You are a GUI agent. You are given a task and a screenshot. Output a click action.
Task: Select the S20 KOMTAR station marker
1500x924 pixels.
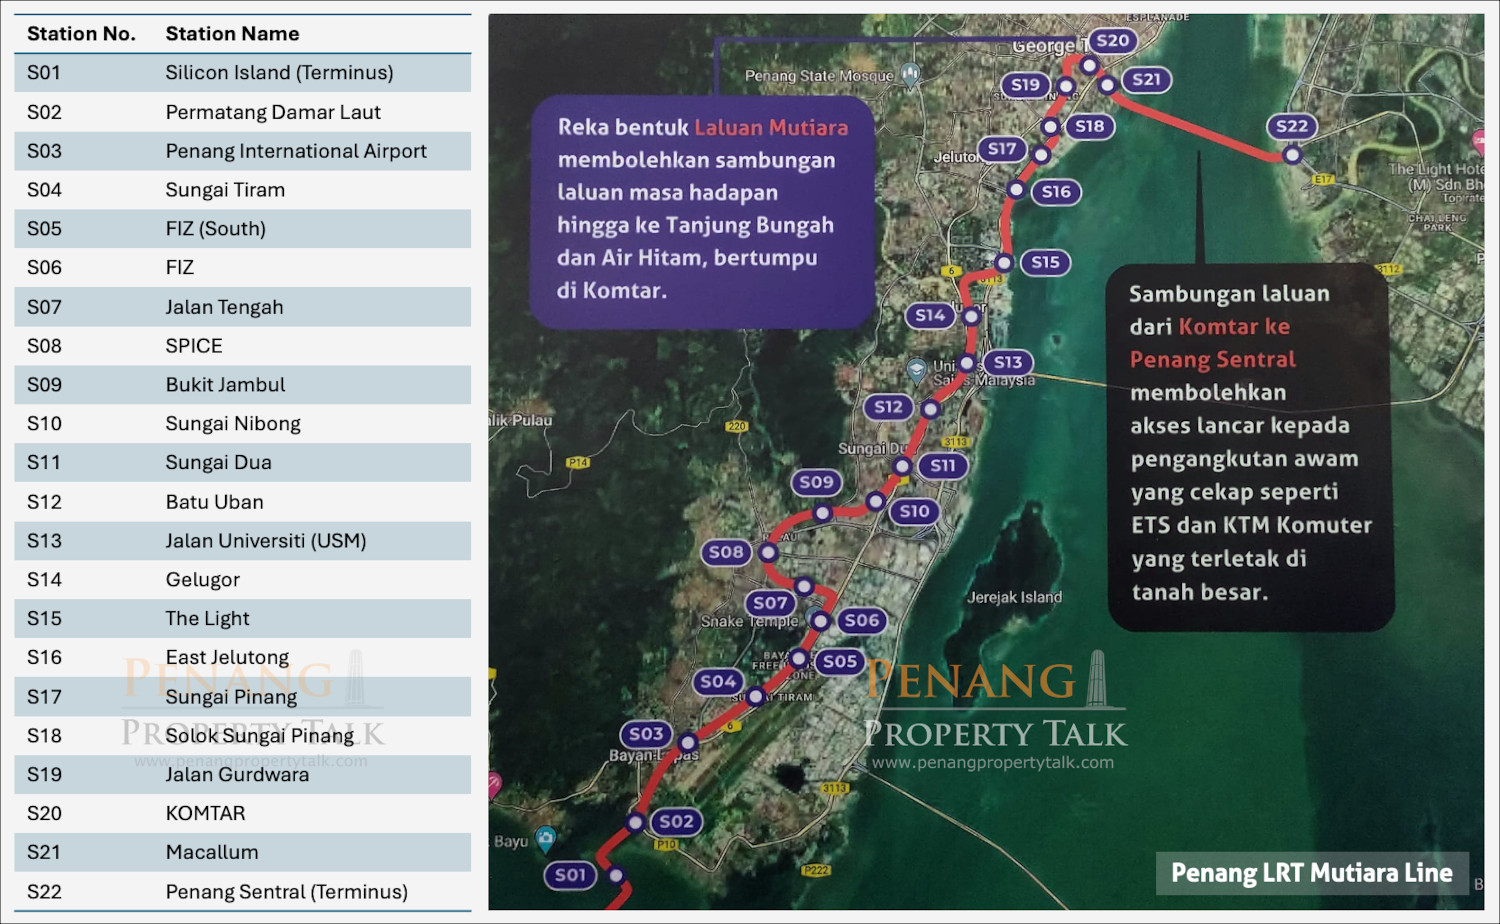pos(1113,41)
